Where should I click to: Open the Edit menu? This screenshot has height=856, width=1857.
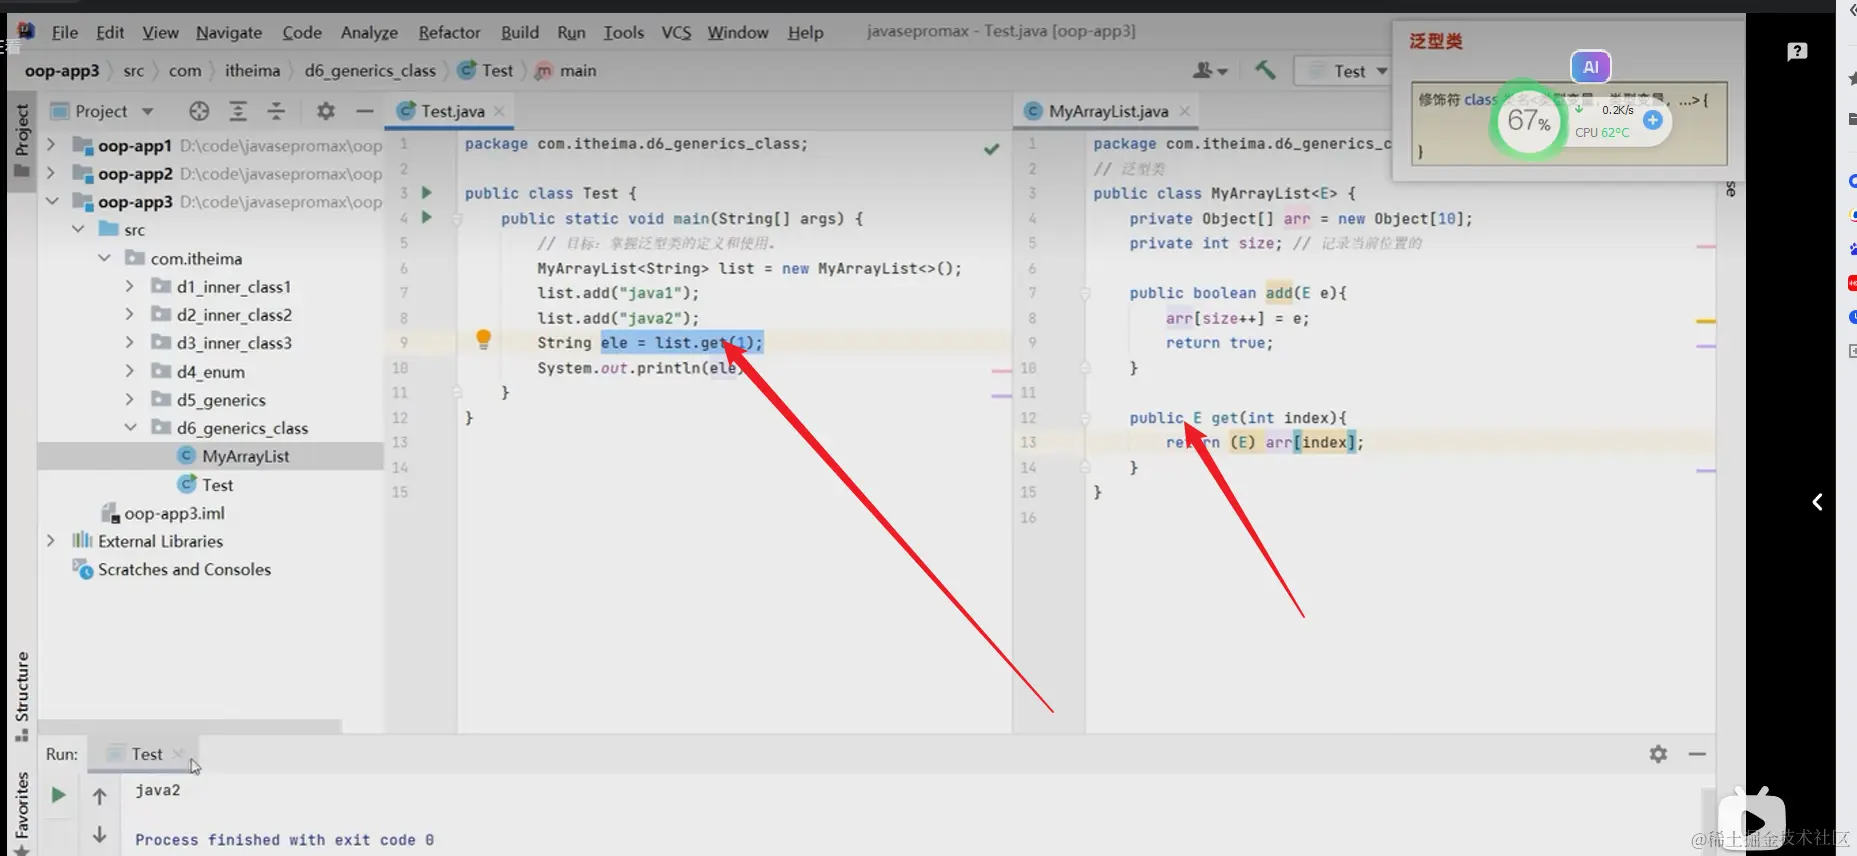[x=110, y=32]
